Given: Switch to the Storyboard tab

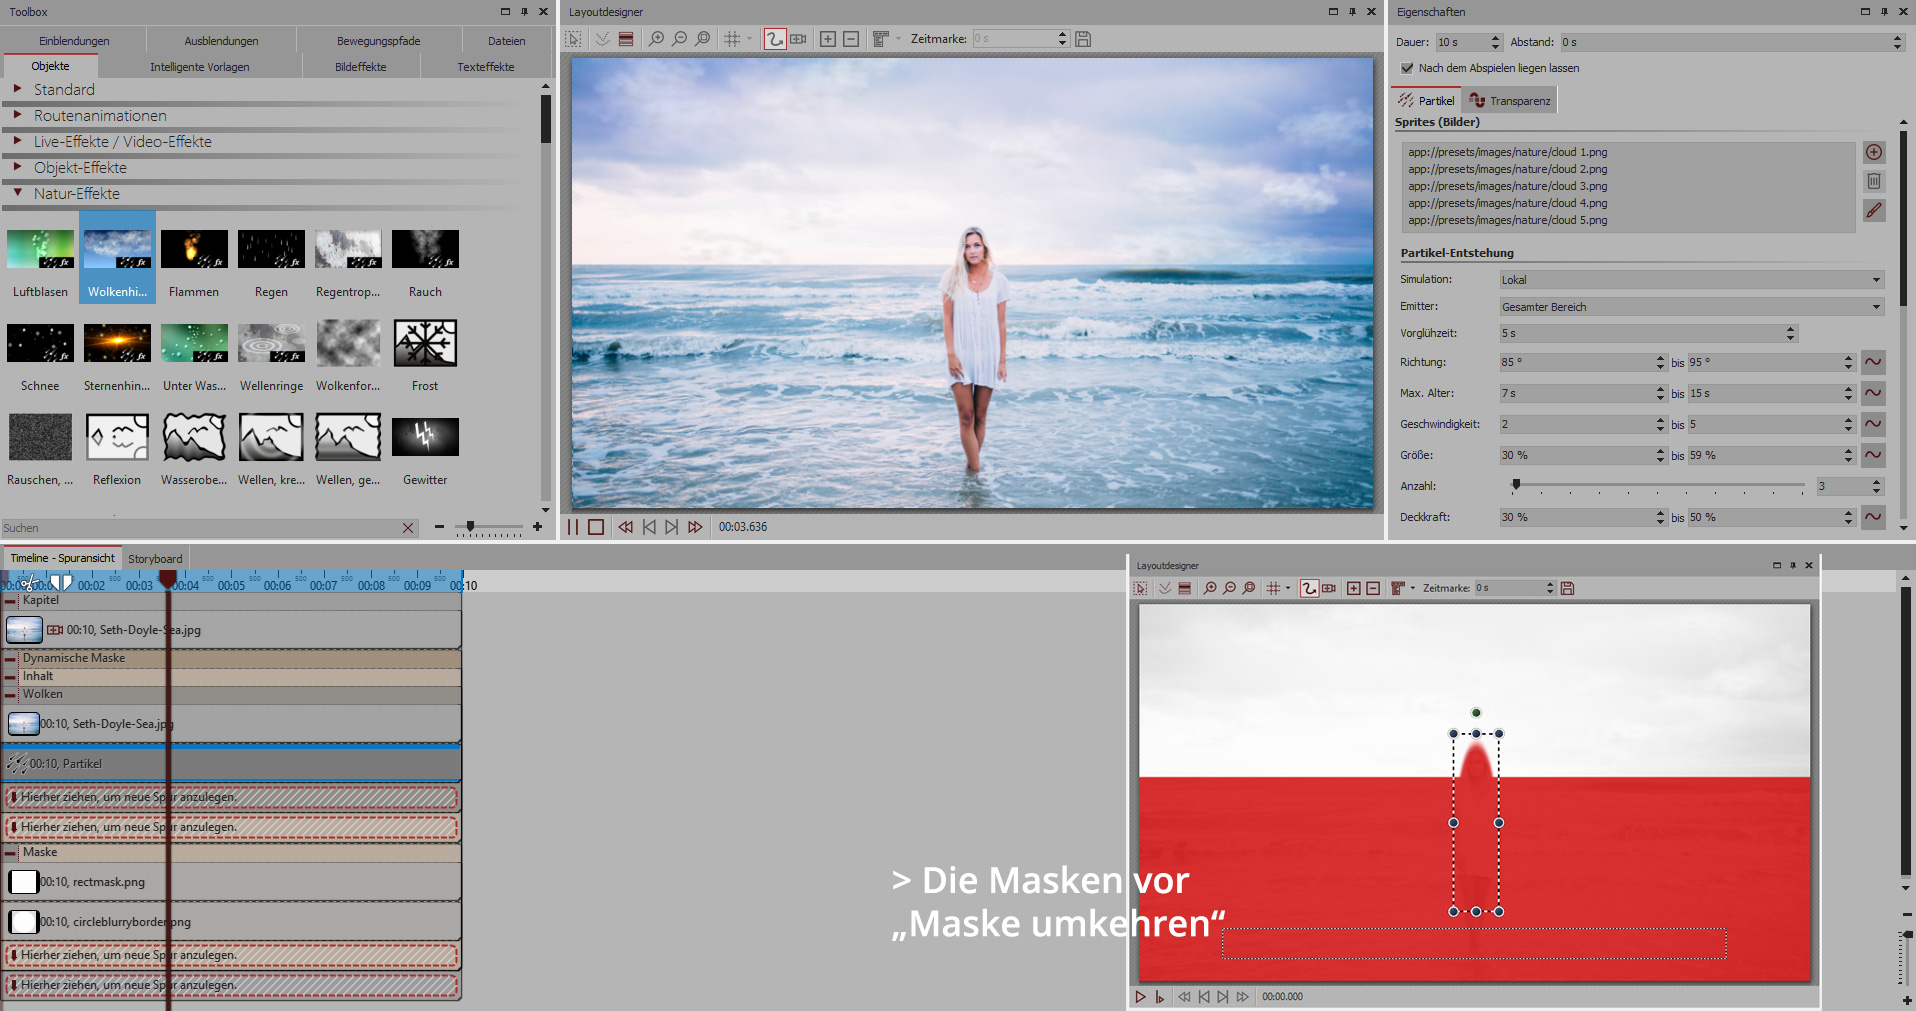Looking at the screenshot, I should 155,559.
